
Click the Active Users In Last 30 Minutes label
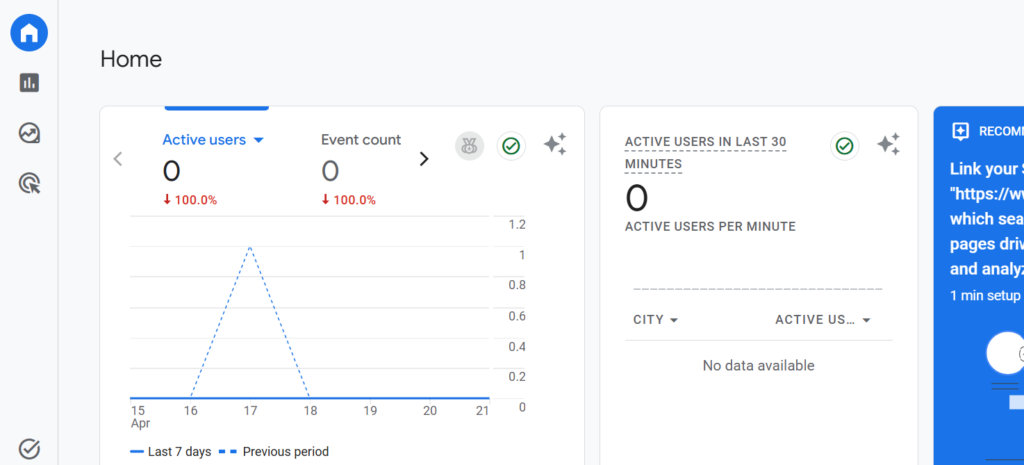coord(704,152)
